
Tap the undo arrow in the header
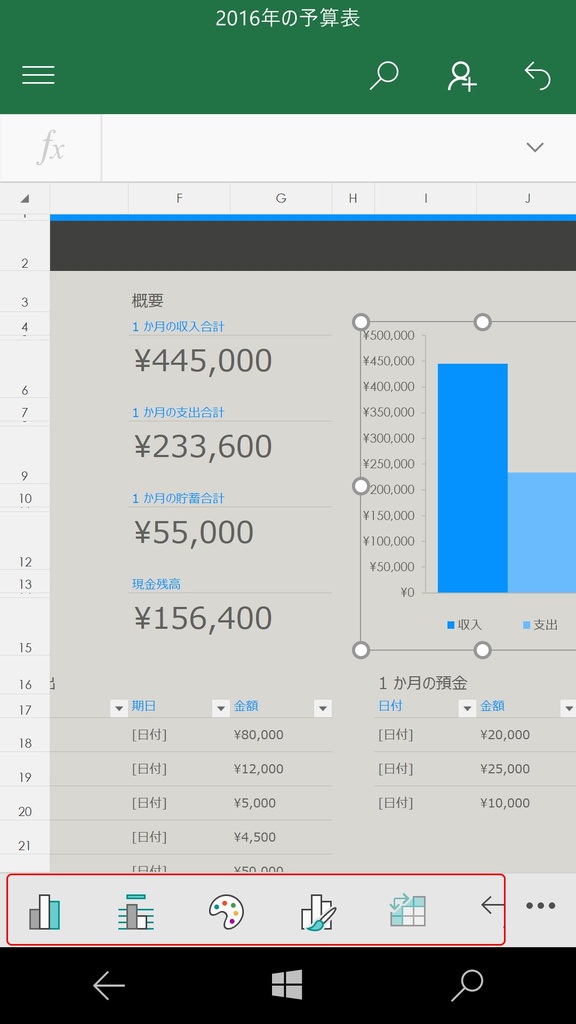click(x=537, y=76)
